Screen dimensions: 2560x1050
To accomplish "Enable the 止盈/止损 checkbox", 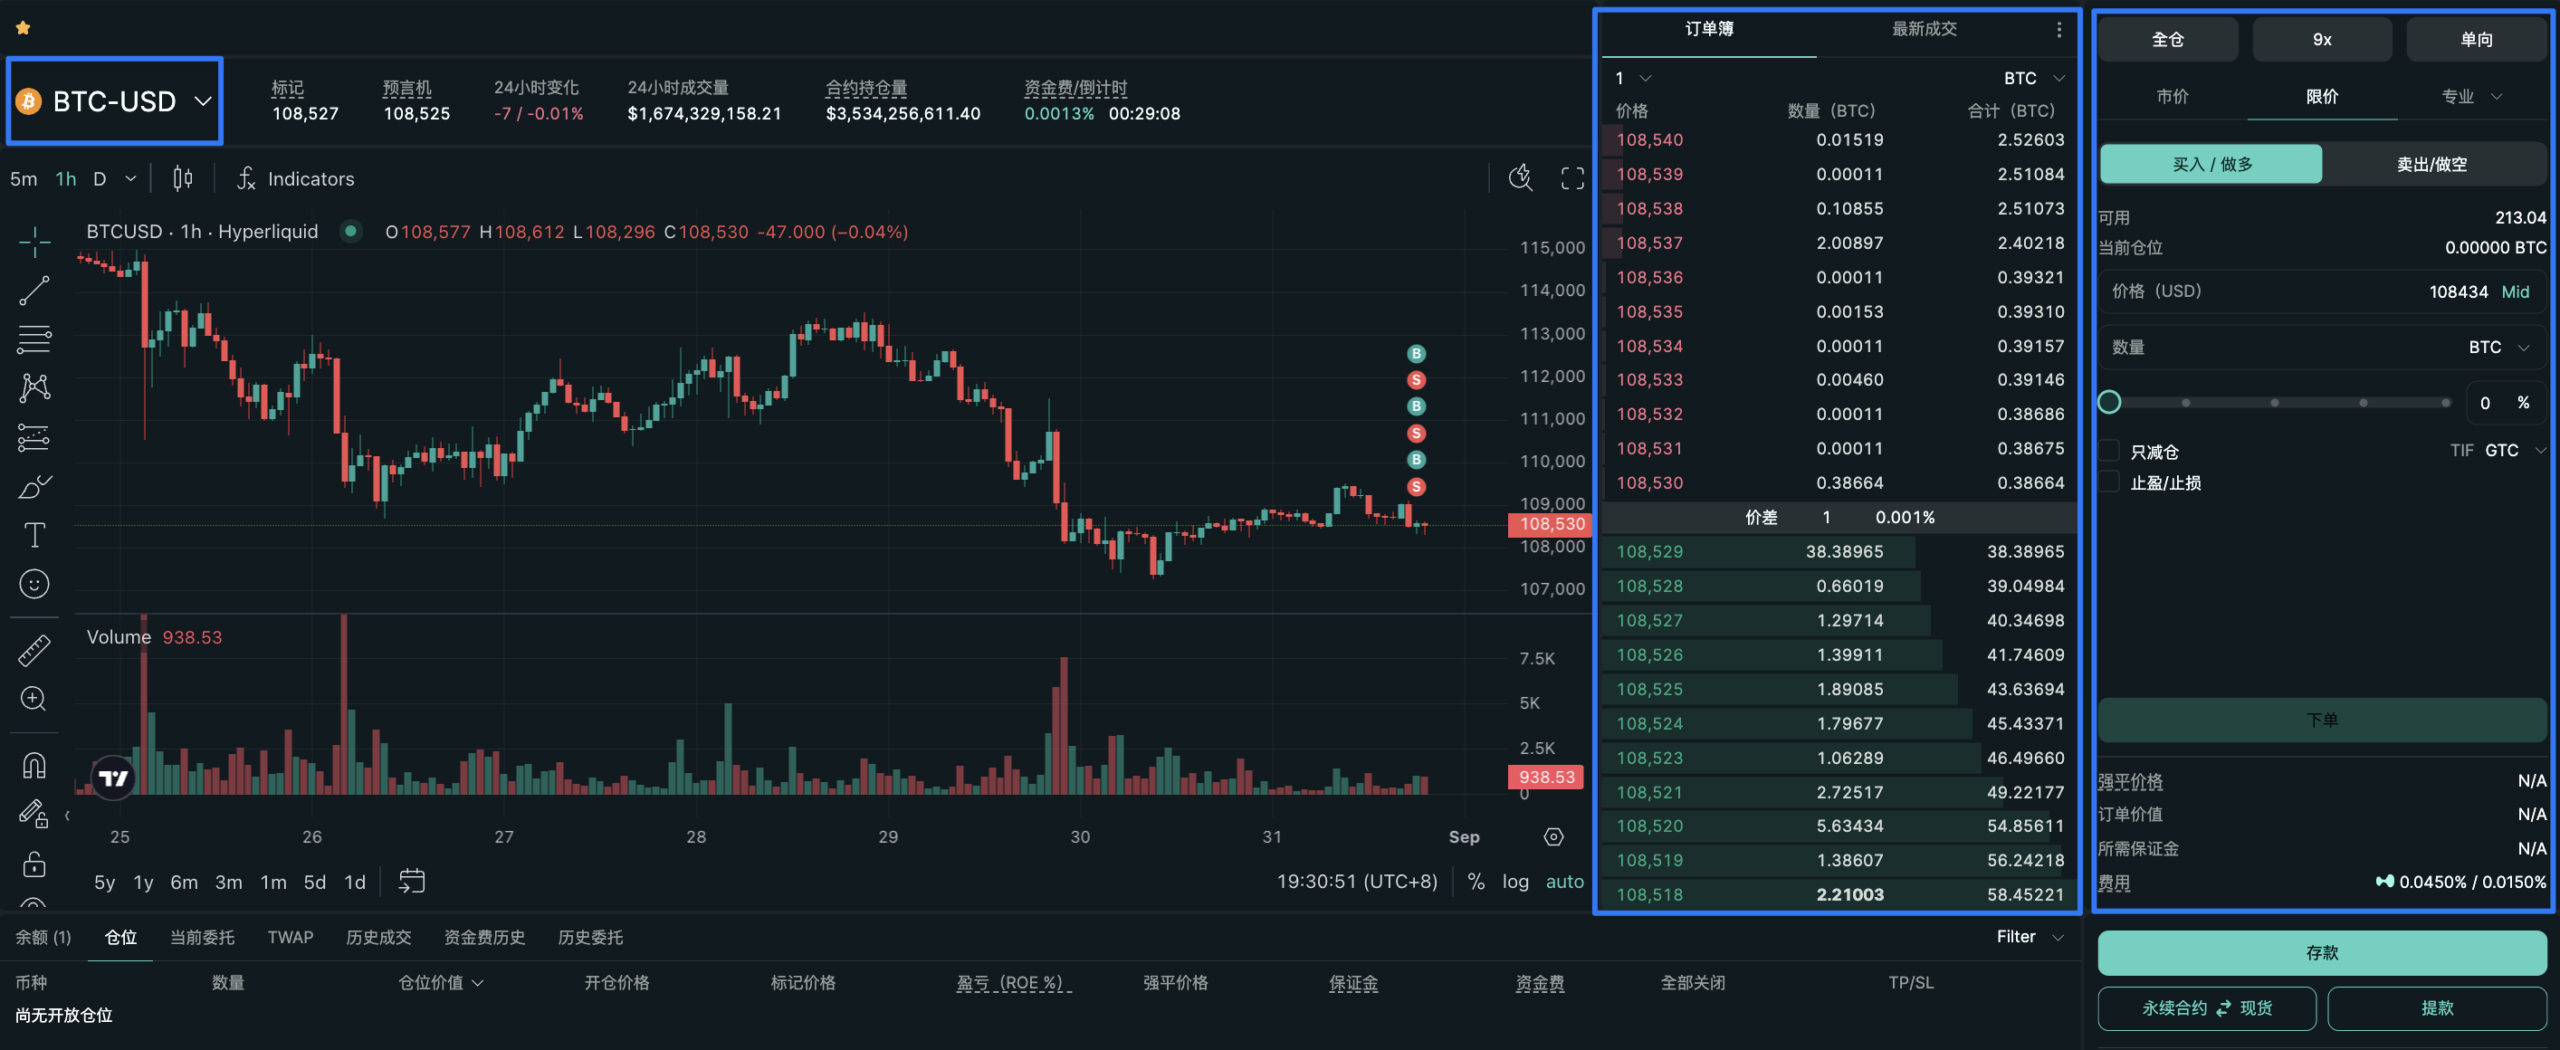I will click(x=2109, y=482).
